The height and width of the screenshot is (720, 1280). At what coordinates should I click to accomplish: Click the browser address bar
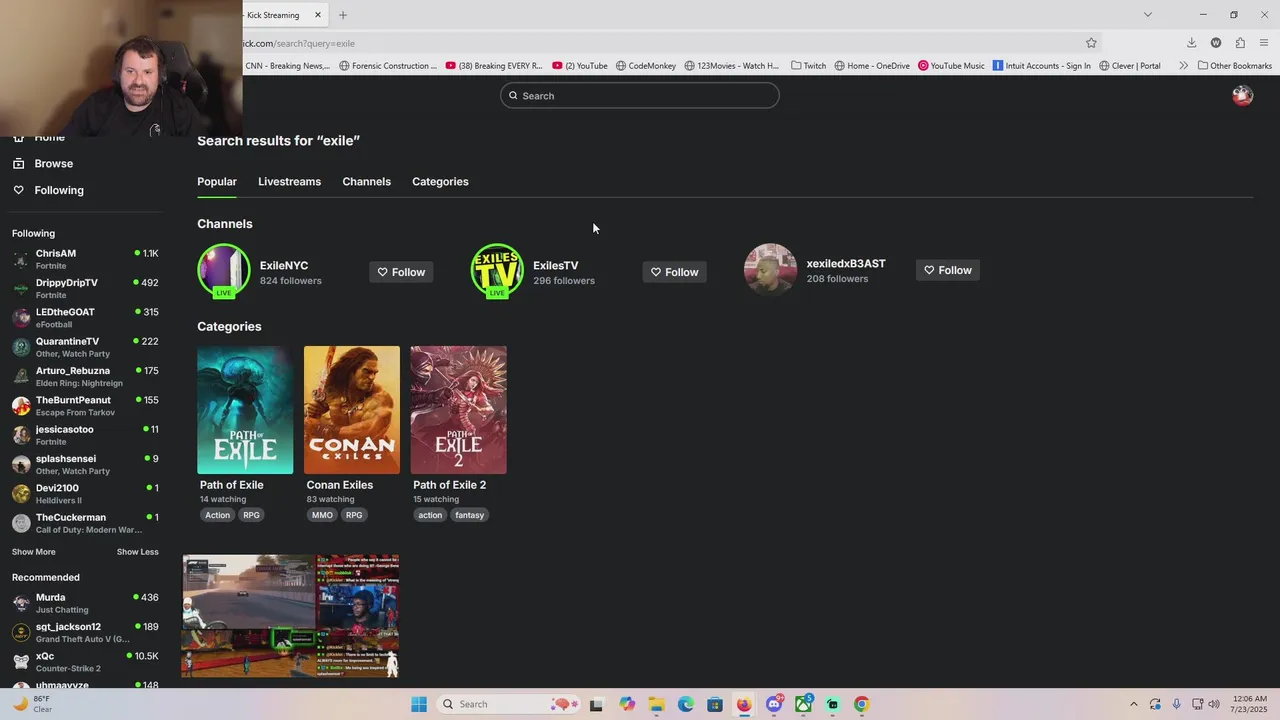pyautogui.click(x=660, y=43)
